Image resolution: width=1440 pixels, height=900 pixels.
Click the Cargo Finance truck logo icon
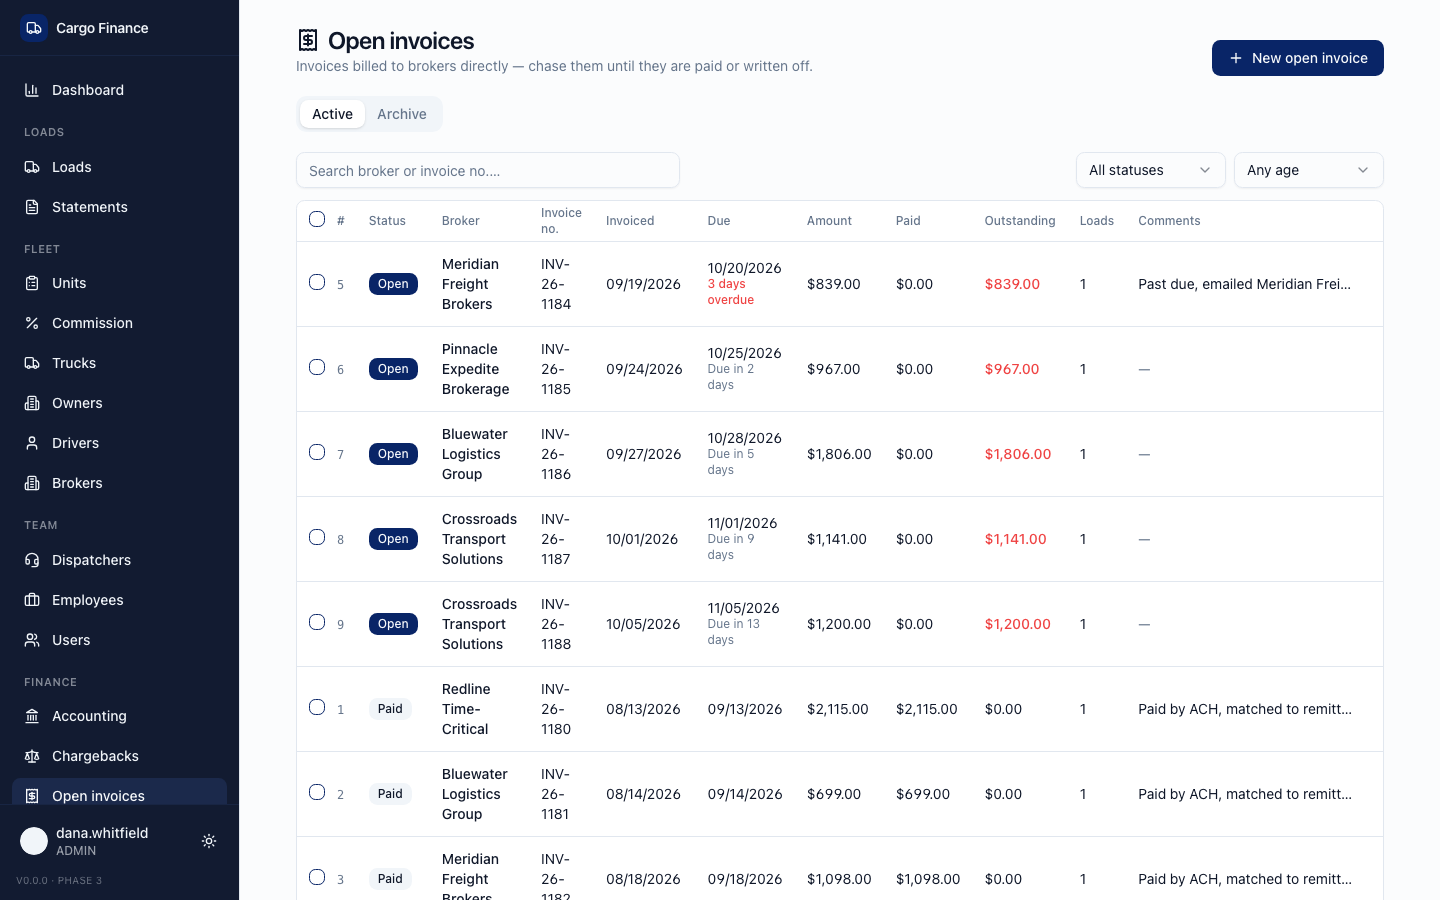tap(34, 28)
